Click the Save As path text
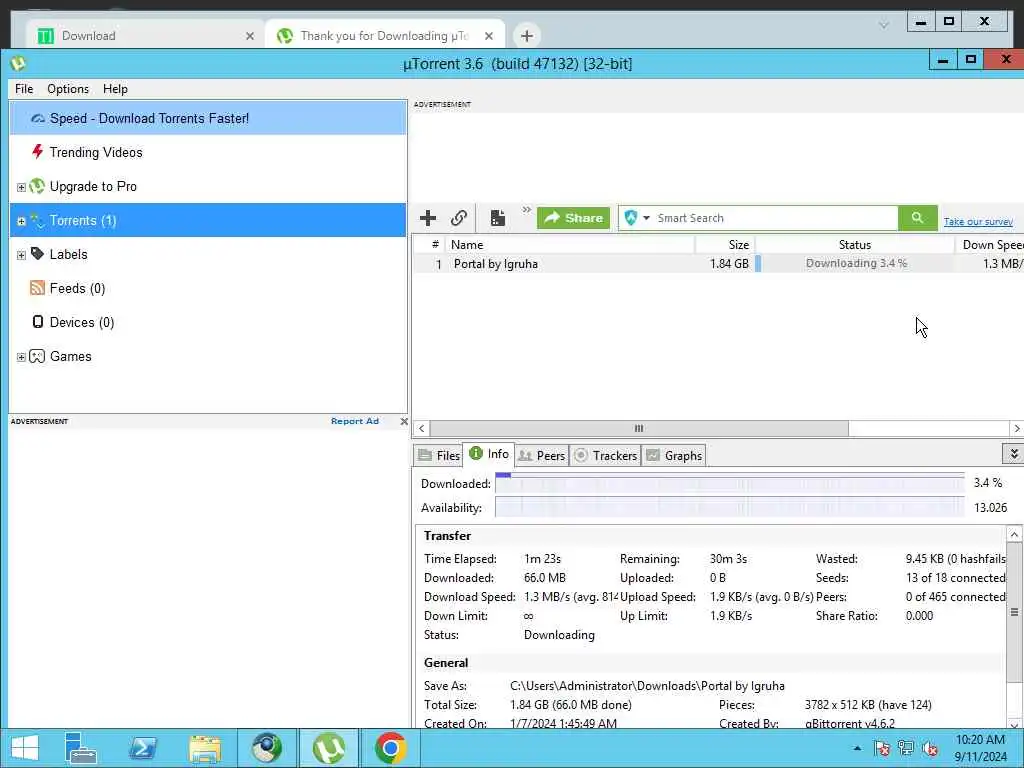Image resolution: width=1024 pixels, height=768 pixels. click(647, 686)
